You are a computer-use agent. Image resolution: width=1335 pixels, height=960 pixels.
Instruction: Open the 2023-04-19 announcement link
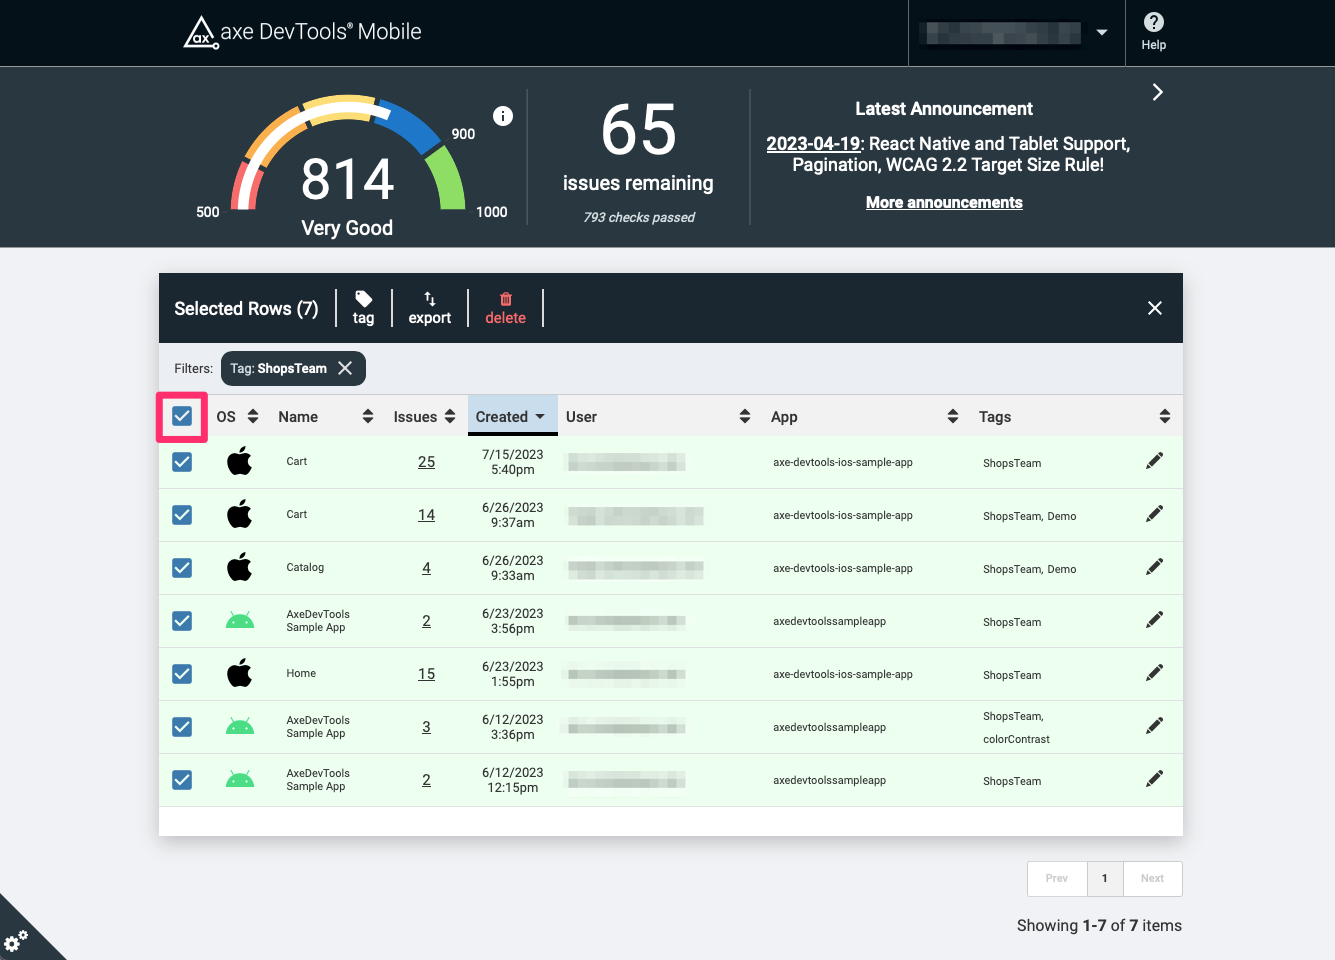tap(813, 143)
